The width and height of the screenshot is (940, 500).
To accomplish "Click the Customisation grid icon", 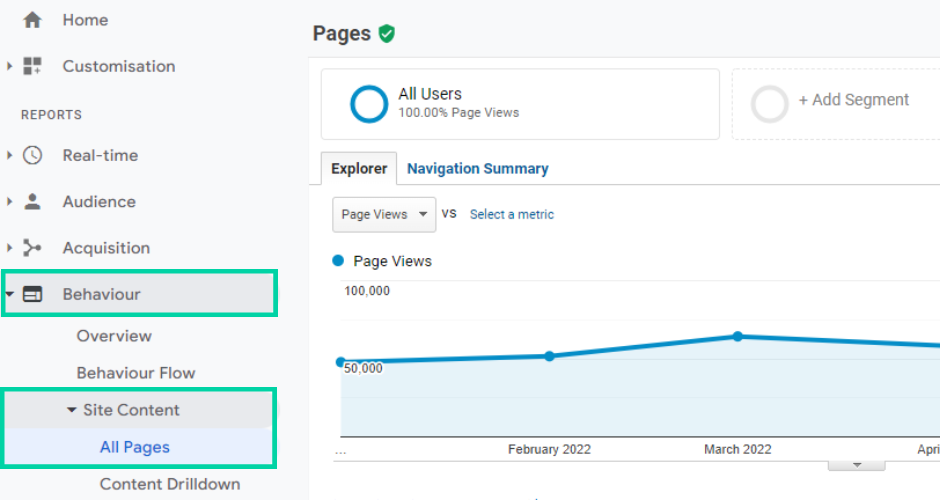I will click(32, 66).
